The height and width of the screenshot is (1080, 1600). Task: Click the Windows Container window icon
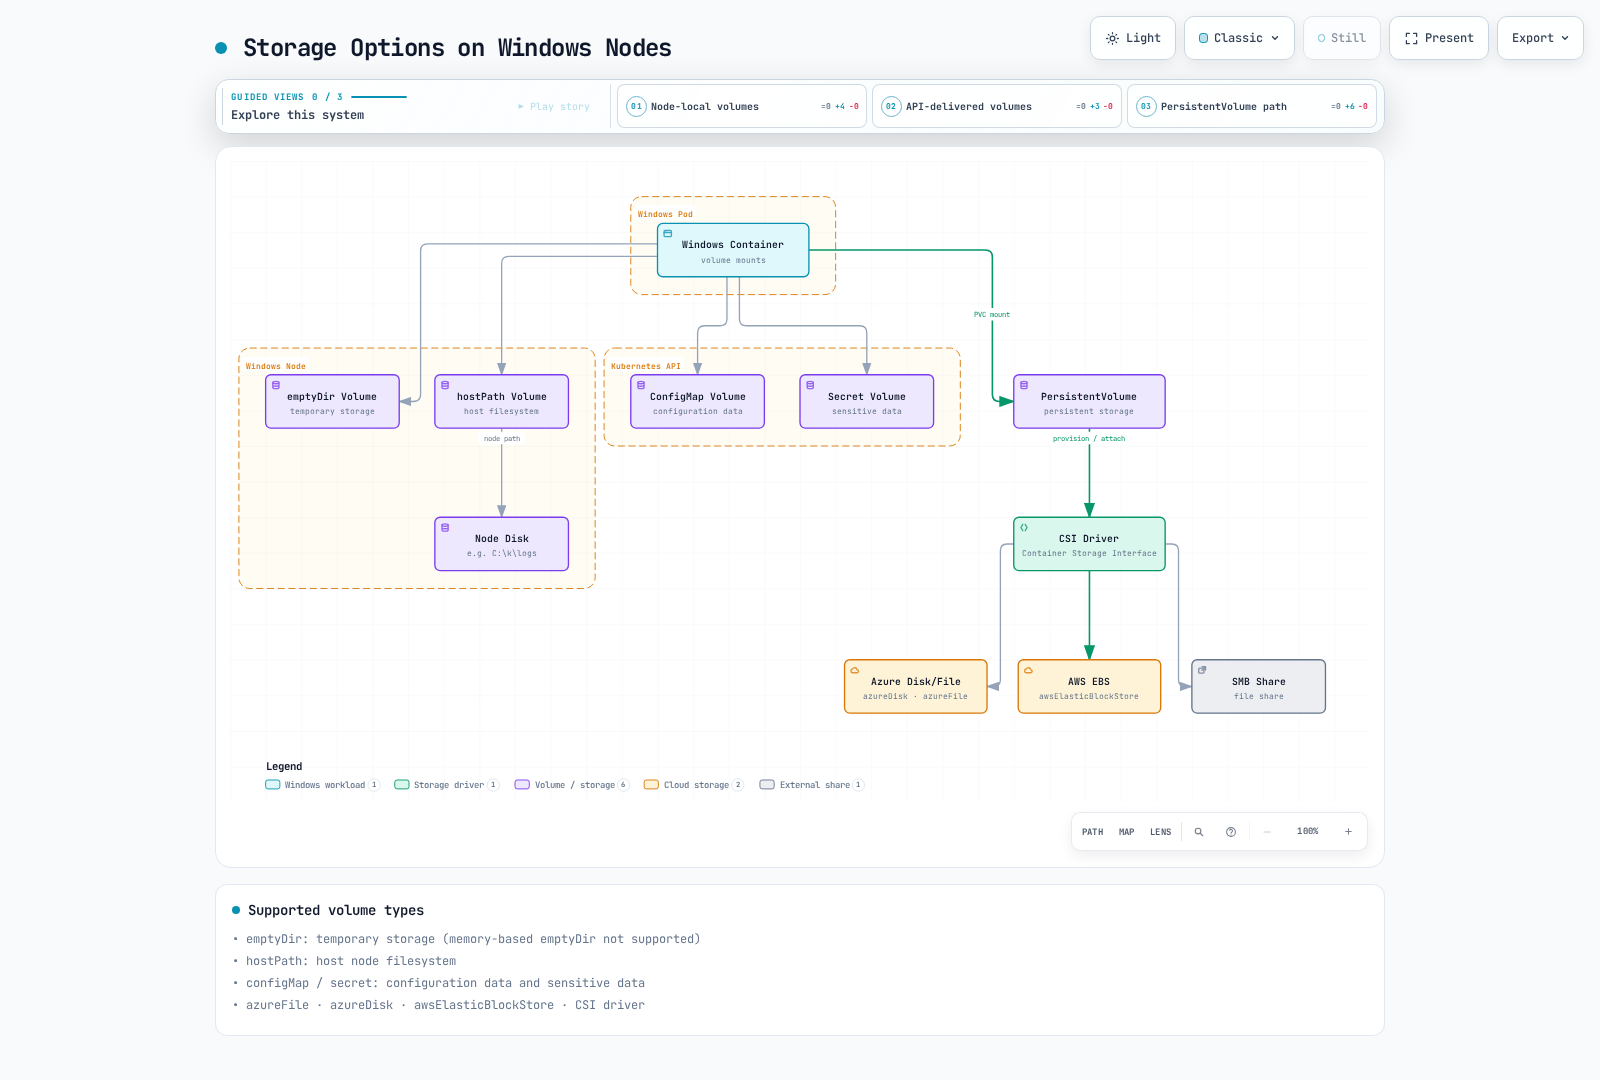[668, 234]
